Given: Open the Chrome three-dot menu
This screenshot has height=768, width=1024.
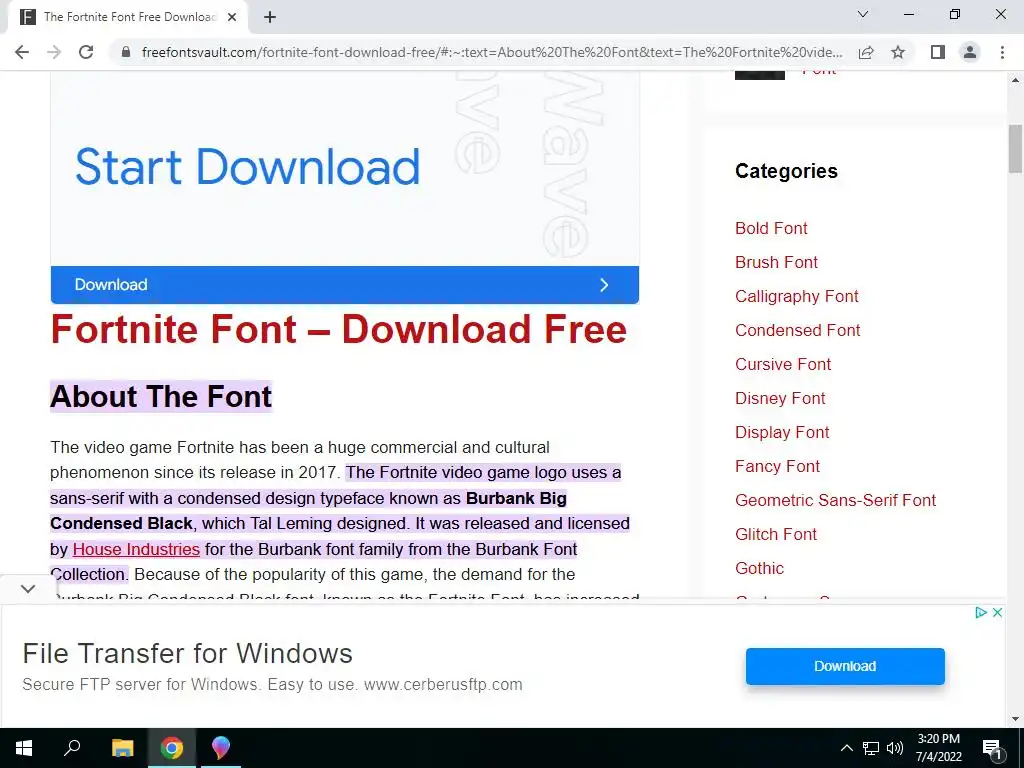Looking at the screenshot, I should [1002, 52].
